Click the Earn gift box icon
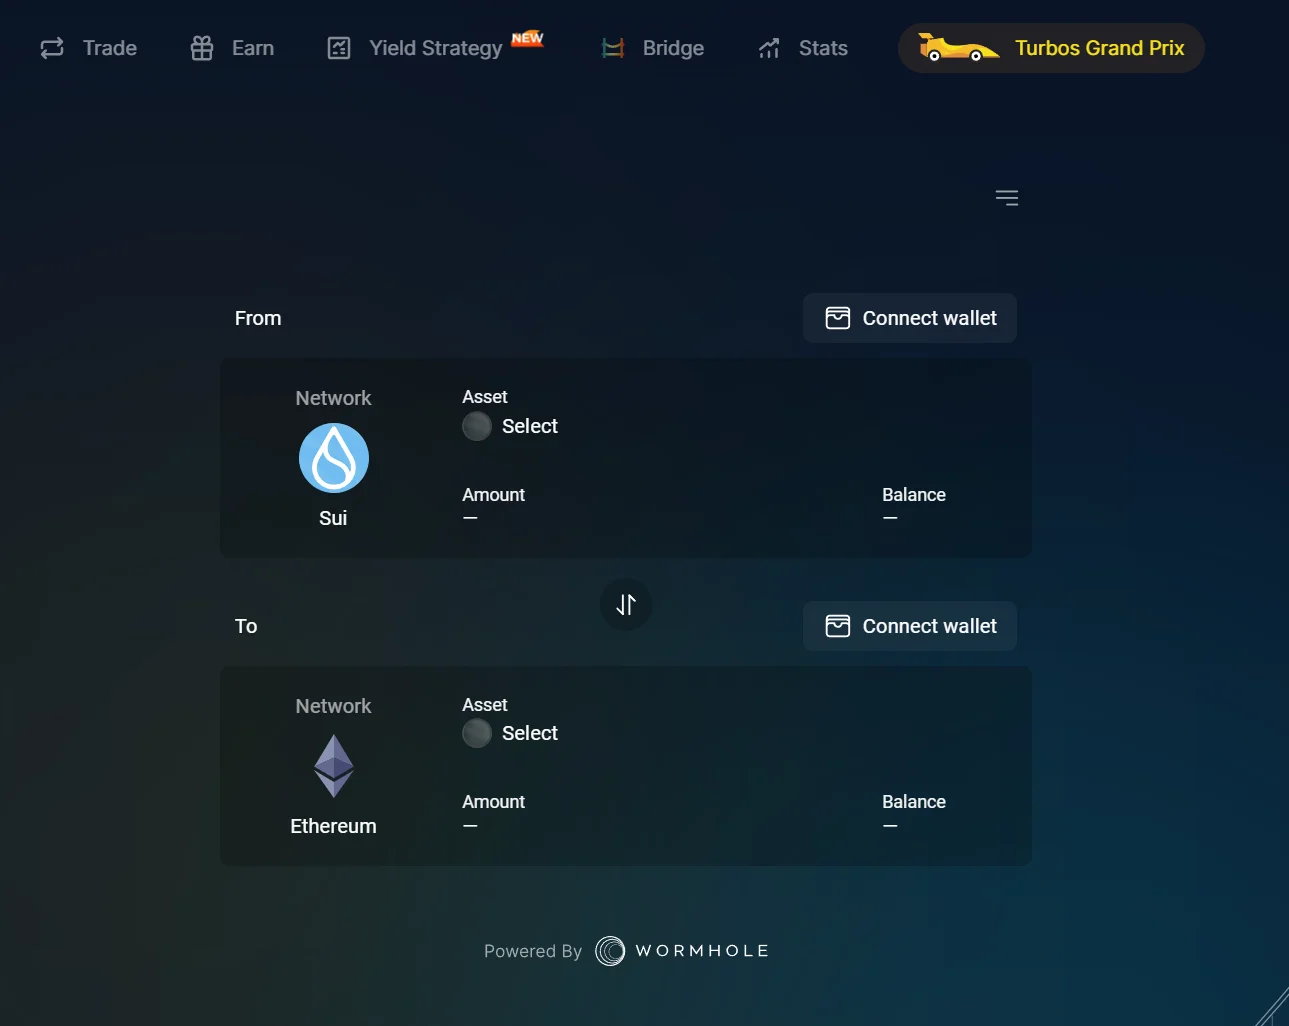This screenshot has width=1289, height=1026. 202,48
